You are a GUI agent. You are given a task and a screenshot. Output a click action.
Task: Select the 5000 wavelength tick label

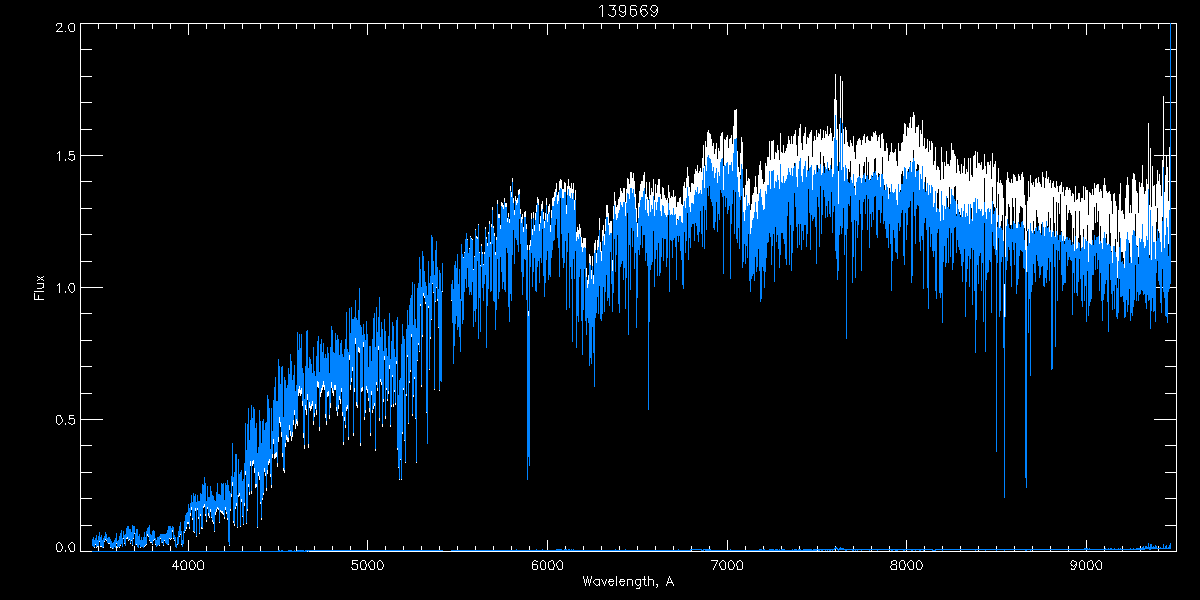pos(367,565)
